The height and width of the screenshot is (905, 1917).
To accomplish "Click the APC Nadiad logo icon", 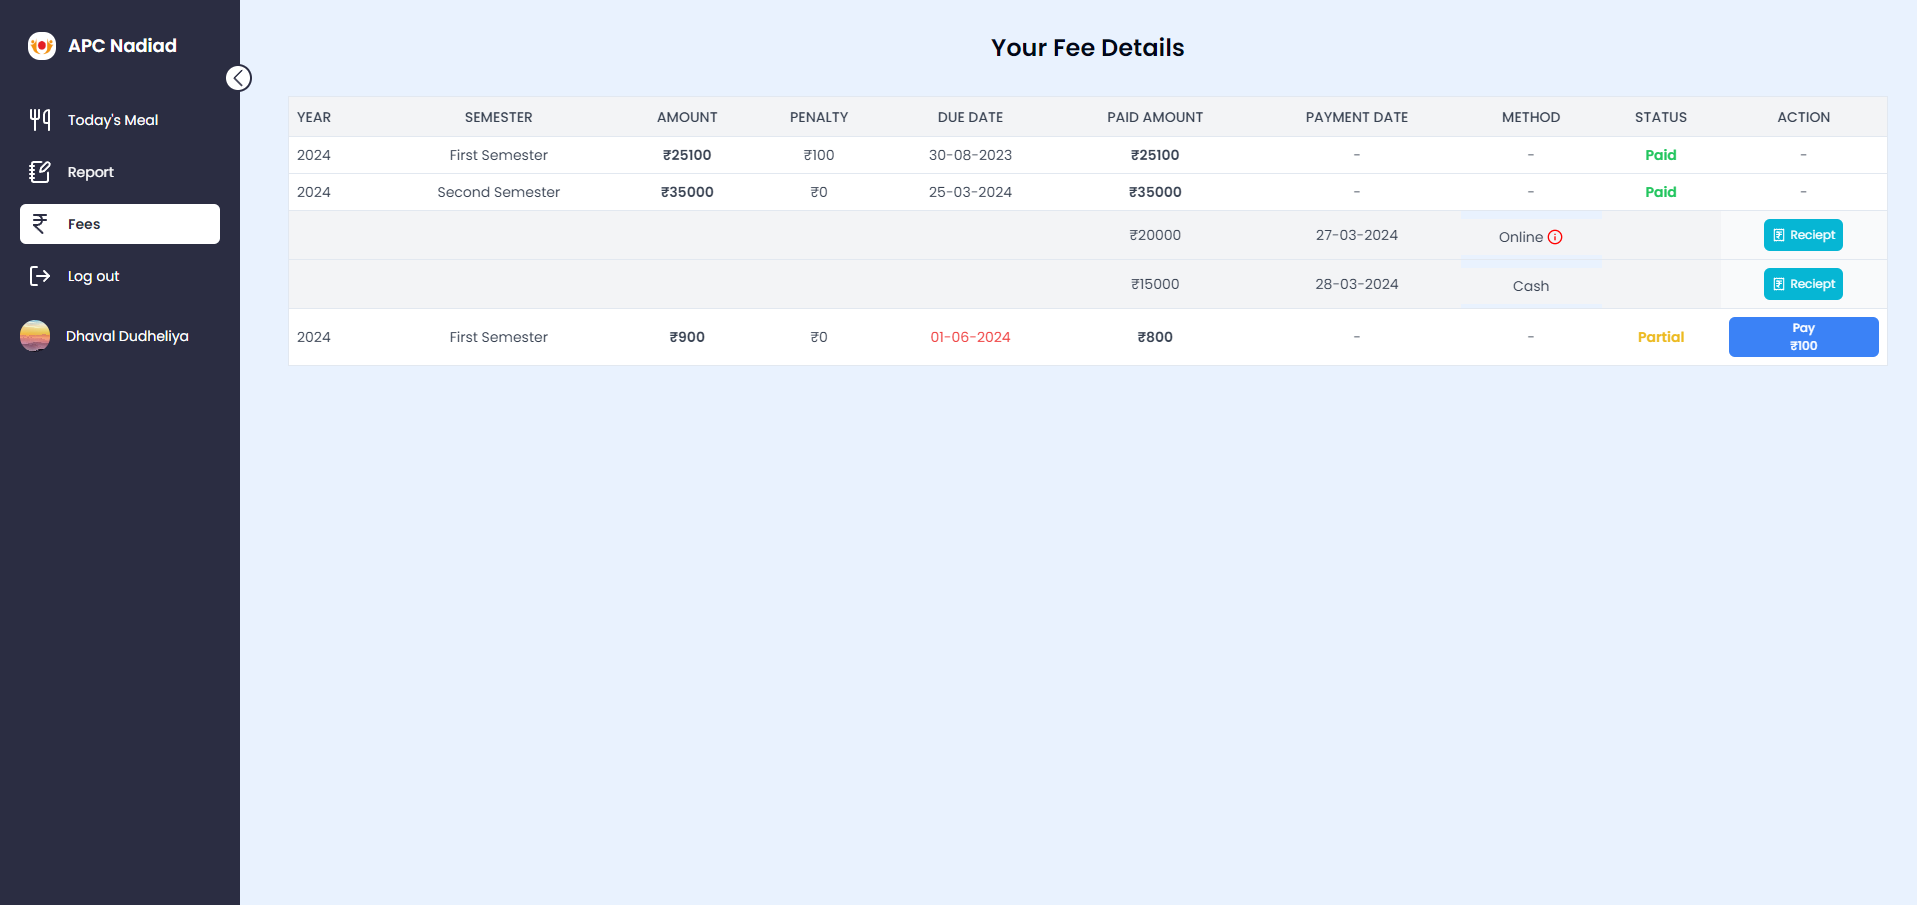I will [x=41, y=46].
